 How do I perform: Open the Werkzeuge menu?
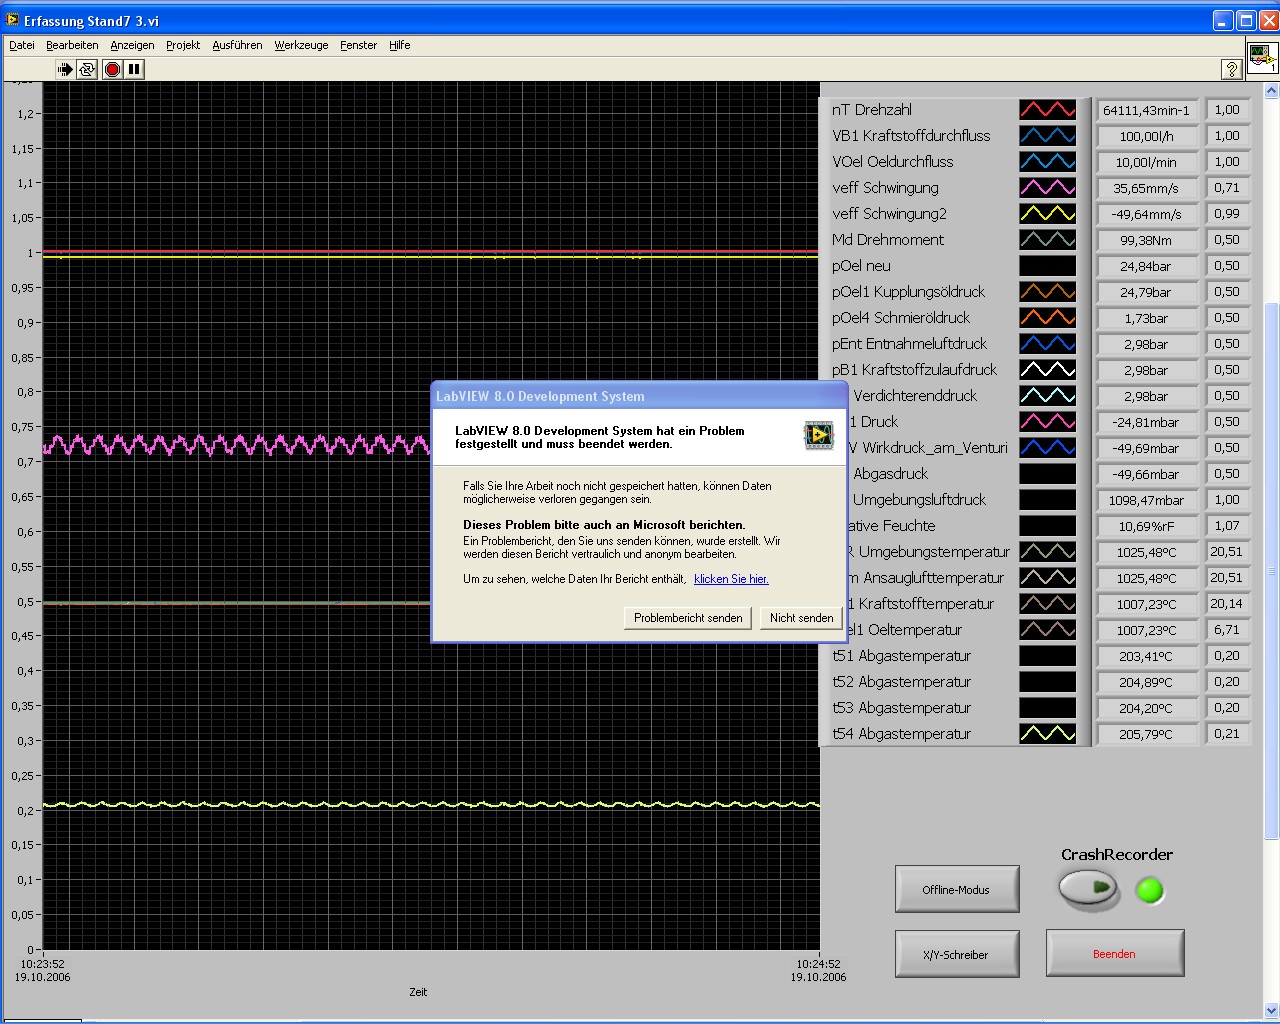tap(301, 45)
